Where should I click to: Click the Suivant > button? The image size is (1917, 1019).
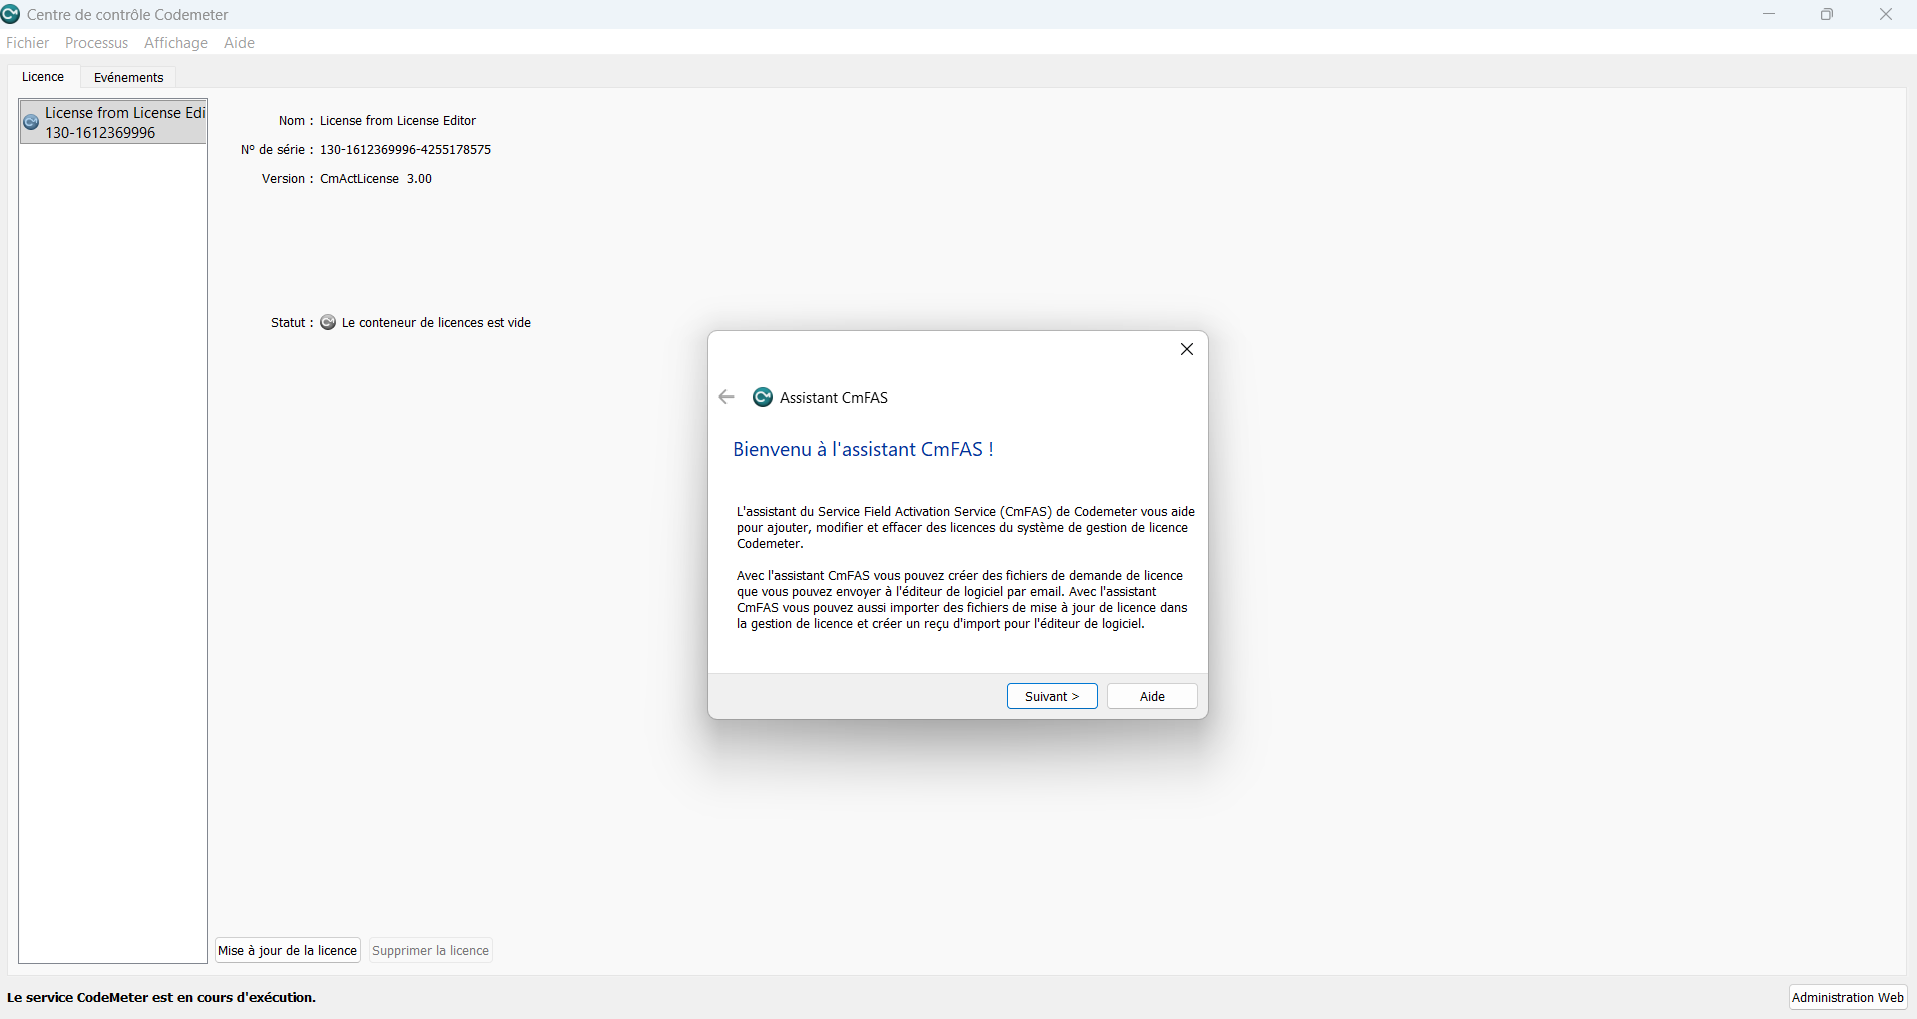click(1052, 696)
